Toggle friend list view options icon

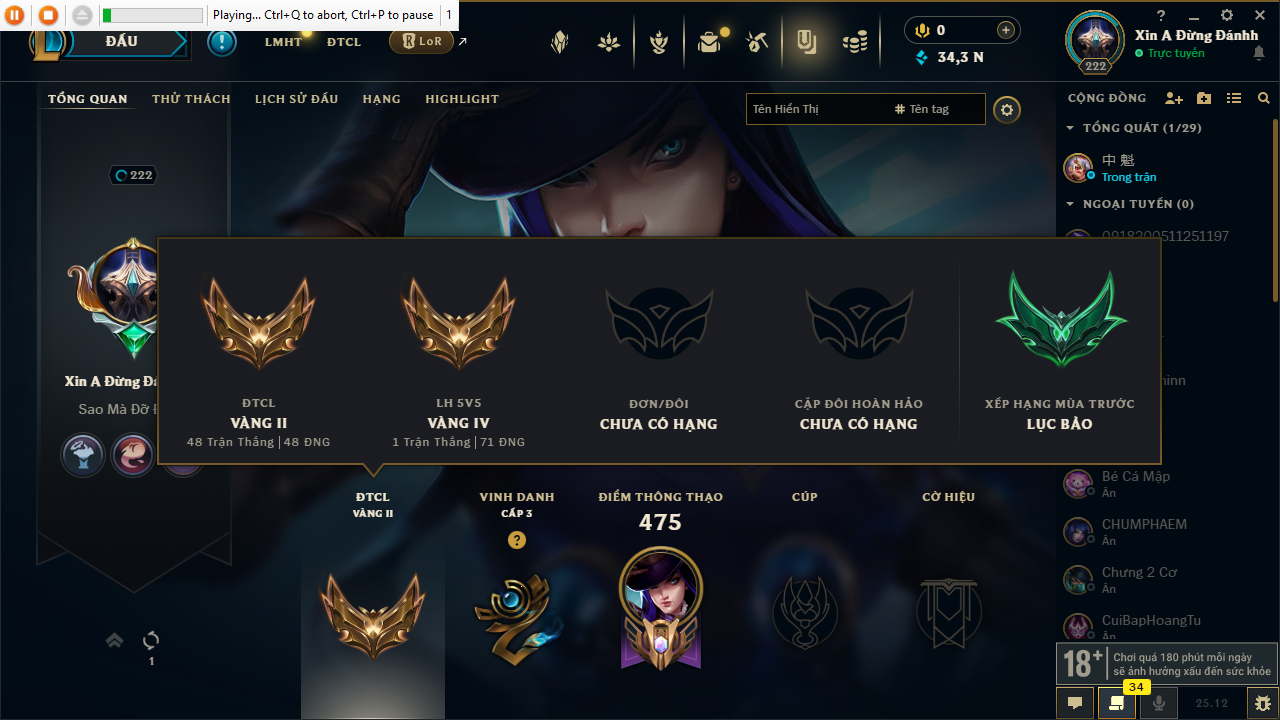click(x=1234, y=98)
